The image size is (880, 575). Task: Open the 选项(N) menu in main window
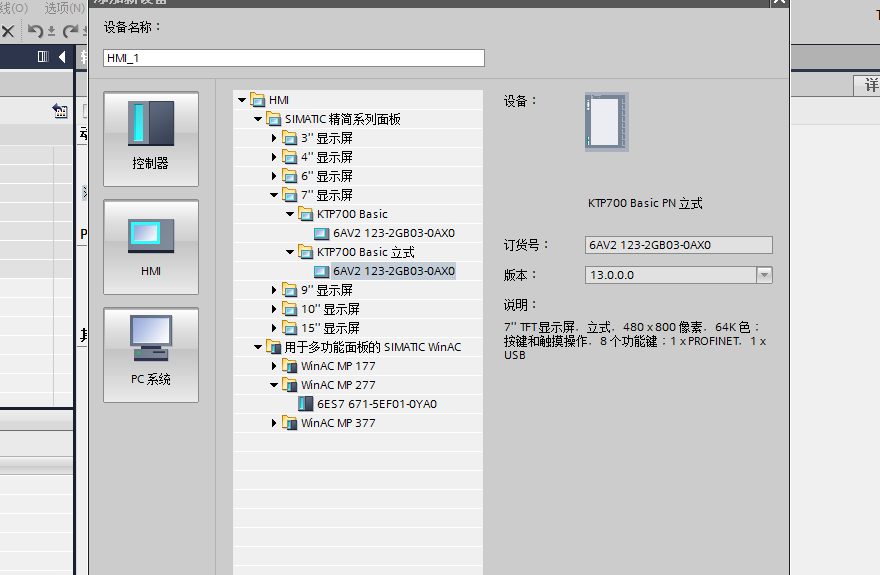65,8
